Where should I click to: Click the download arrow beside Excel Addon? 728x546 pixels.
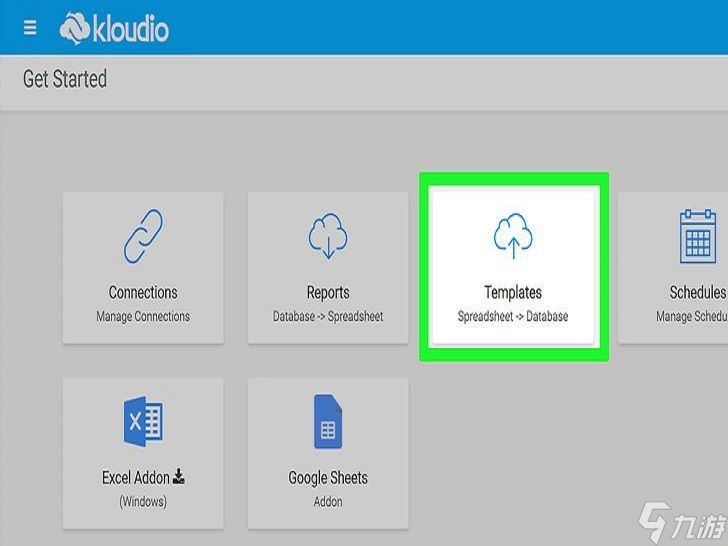pyautogui.click(x=179, y=476)
